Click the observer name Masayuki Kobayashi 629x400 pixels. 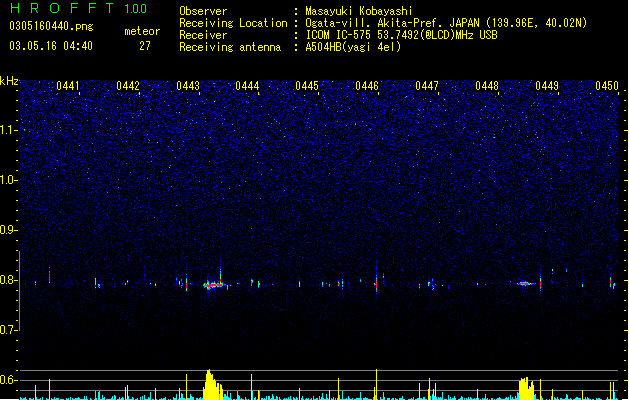point(359,11)
